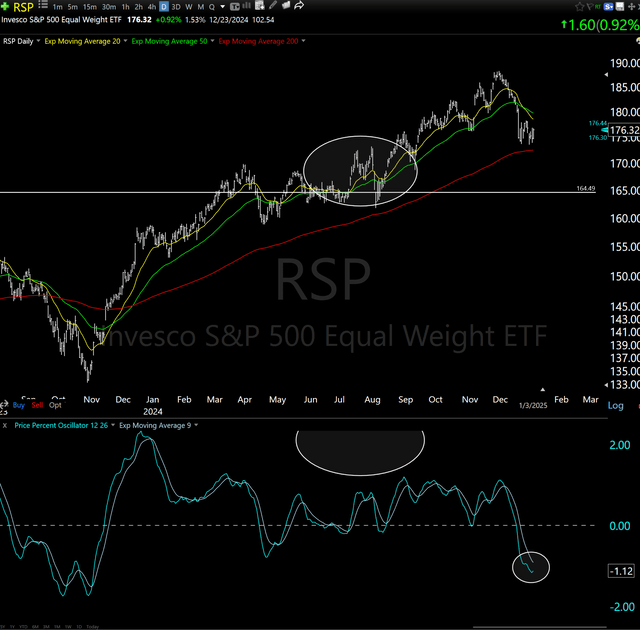640x630 pixels.
Task: Open the blue S dropdown icon
Action: tap(608, 7)
